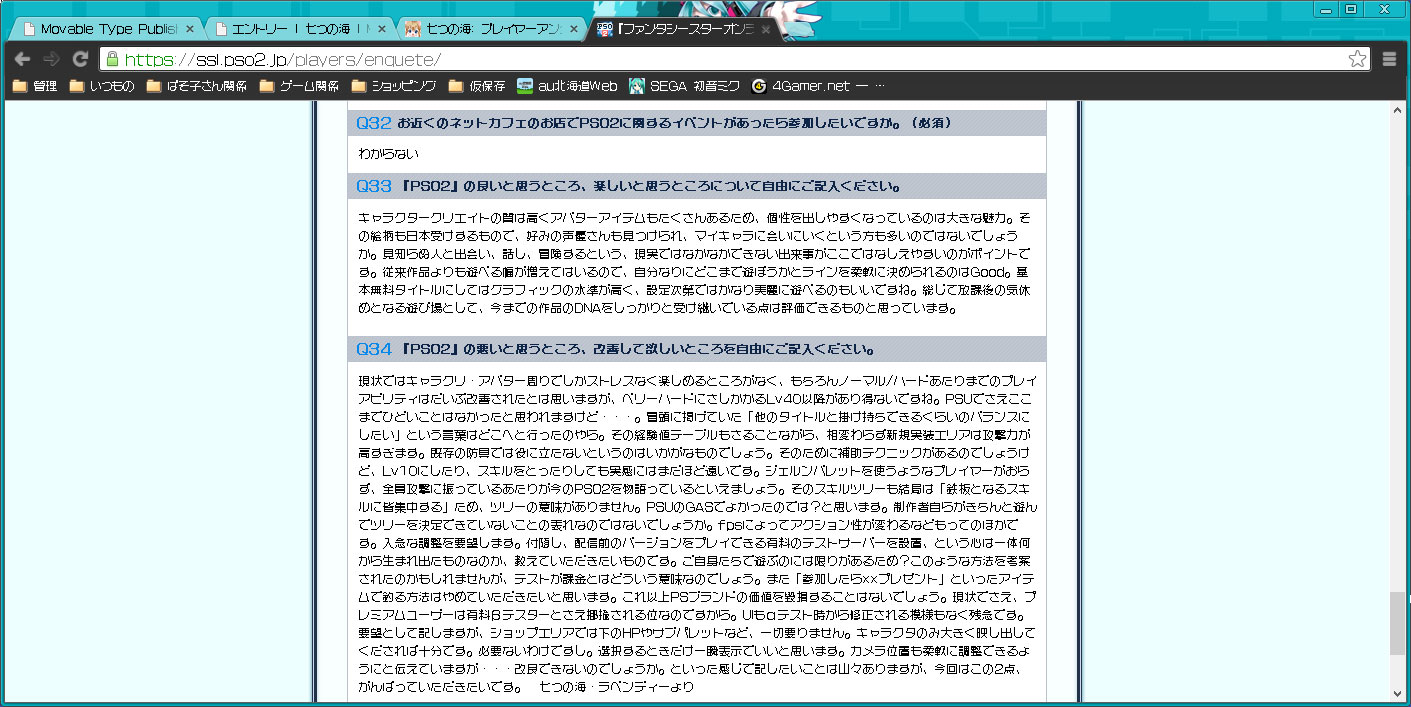Bookmark this page with the star

(x=1357, y=59)
